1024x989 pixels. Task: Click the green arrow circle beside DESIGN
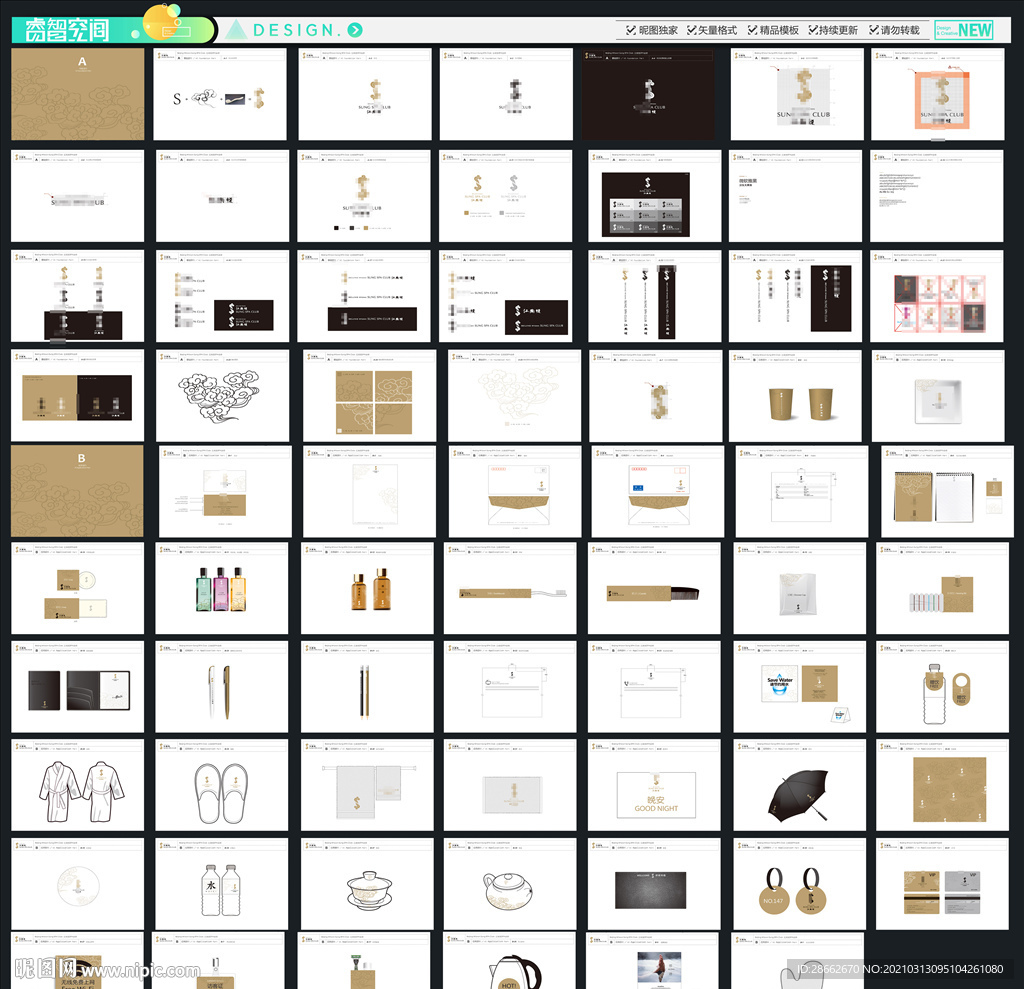pyautogui.click(x=355, y=29)
